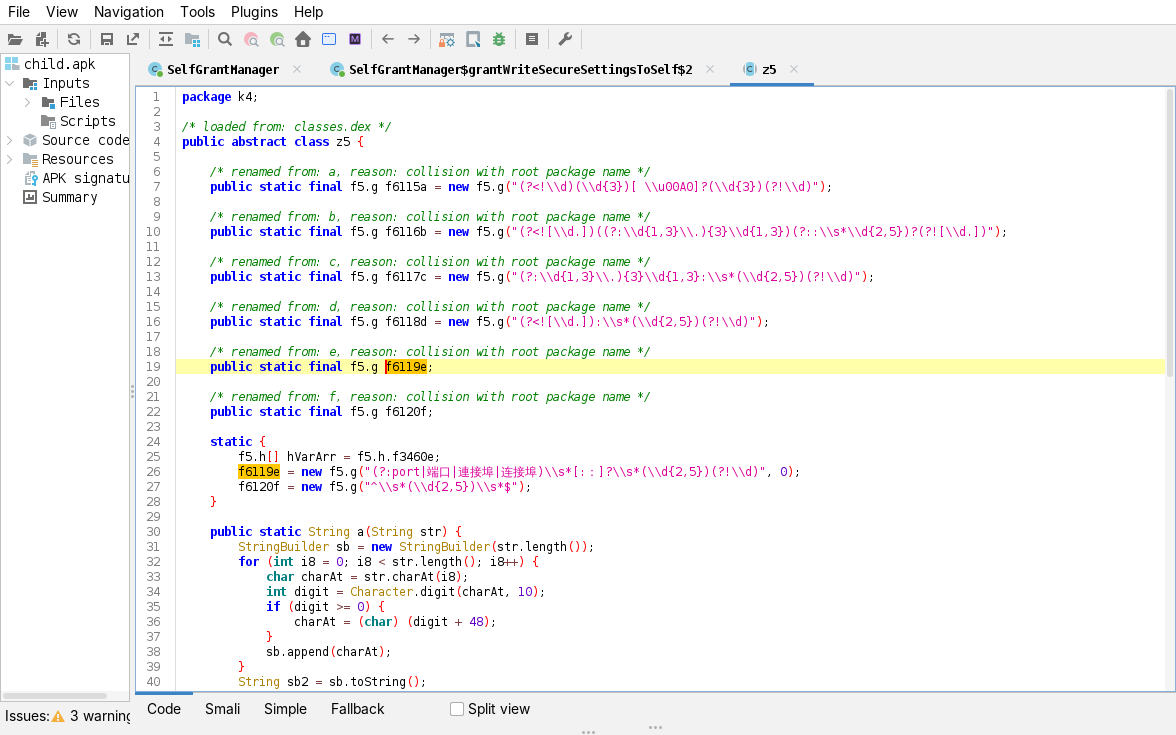
Task: Toggle the deobfuscation icon with the lock
Action: 447,39
